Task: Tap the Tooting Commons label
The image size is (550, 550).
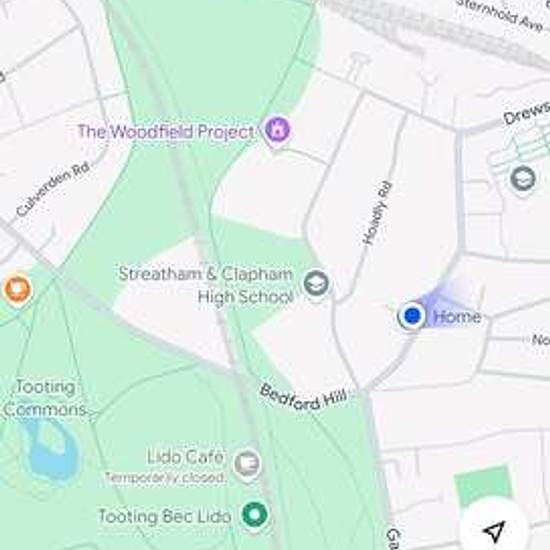Action: pyautogui.click(x=45, y=398)
